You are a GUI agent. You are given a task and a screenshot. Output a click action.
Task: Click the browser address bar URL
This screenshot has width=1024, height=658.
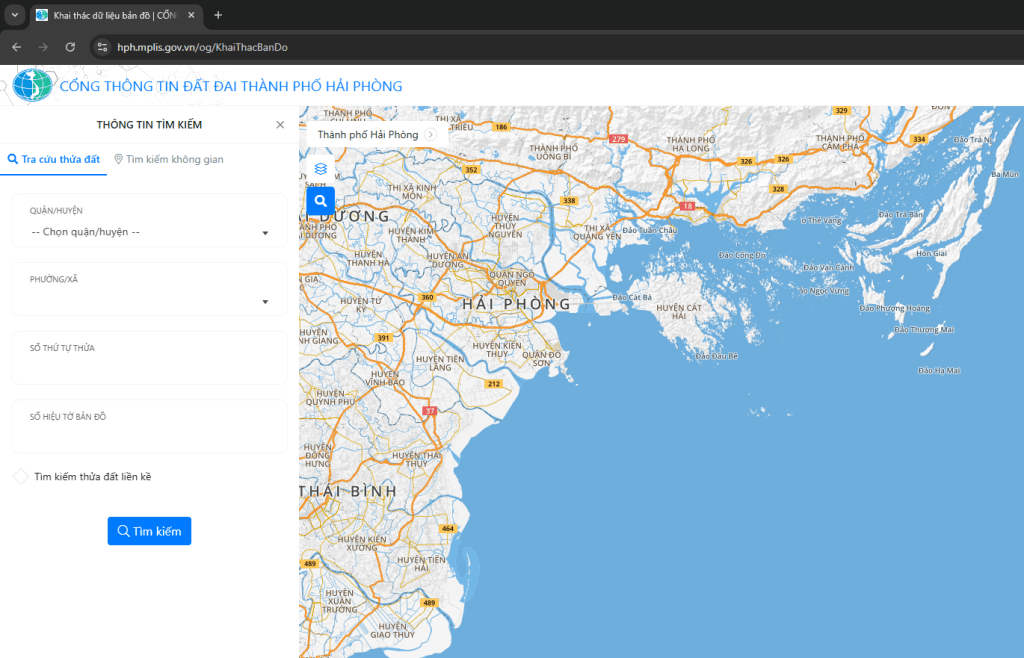[x=202, y=47]
